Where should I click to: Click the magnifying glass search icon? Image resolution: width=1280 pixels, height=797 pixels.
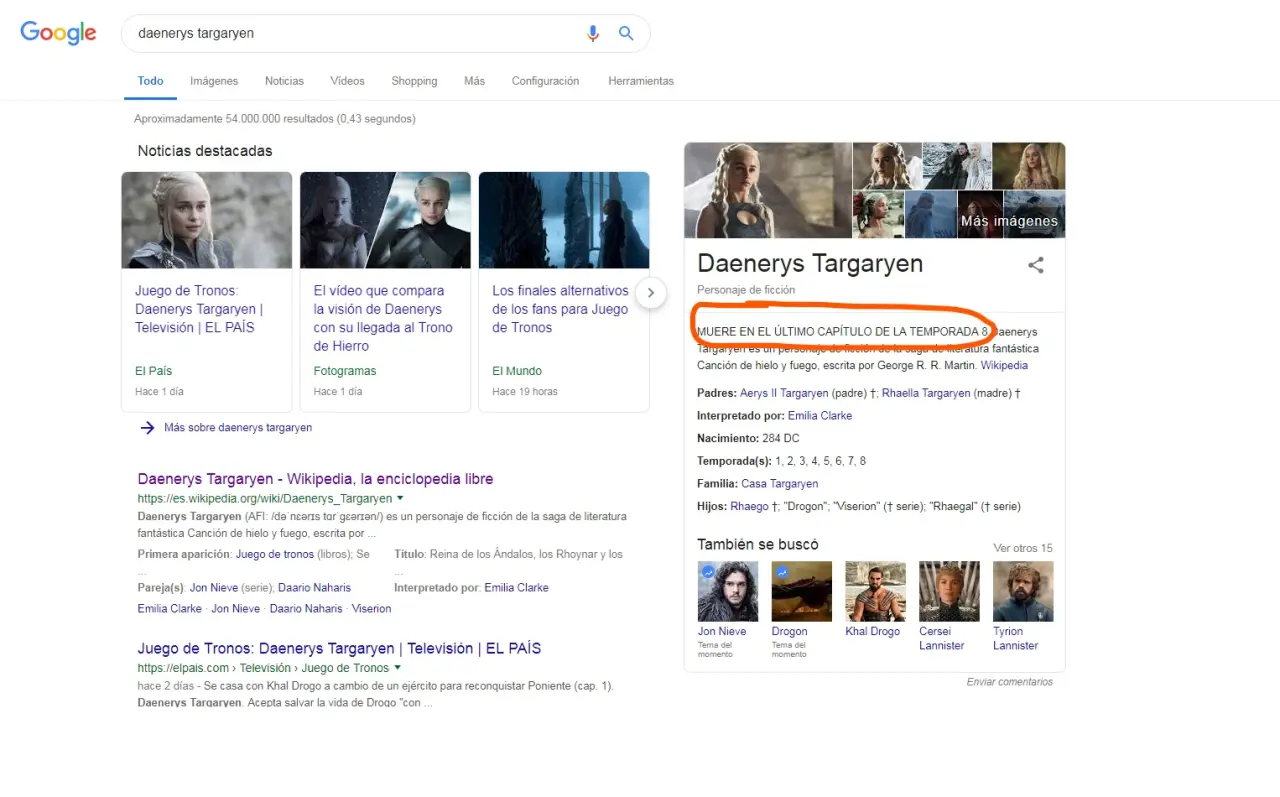point(626,33)
